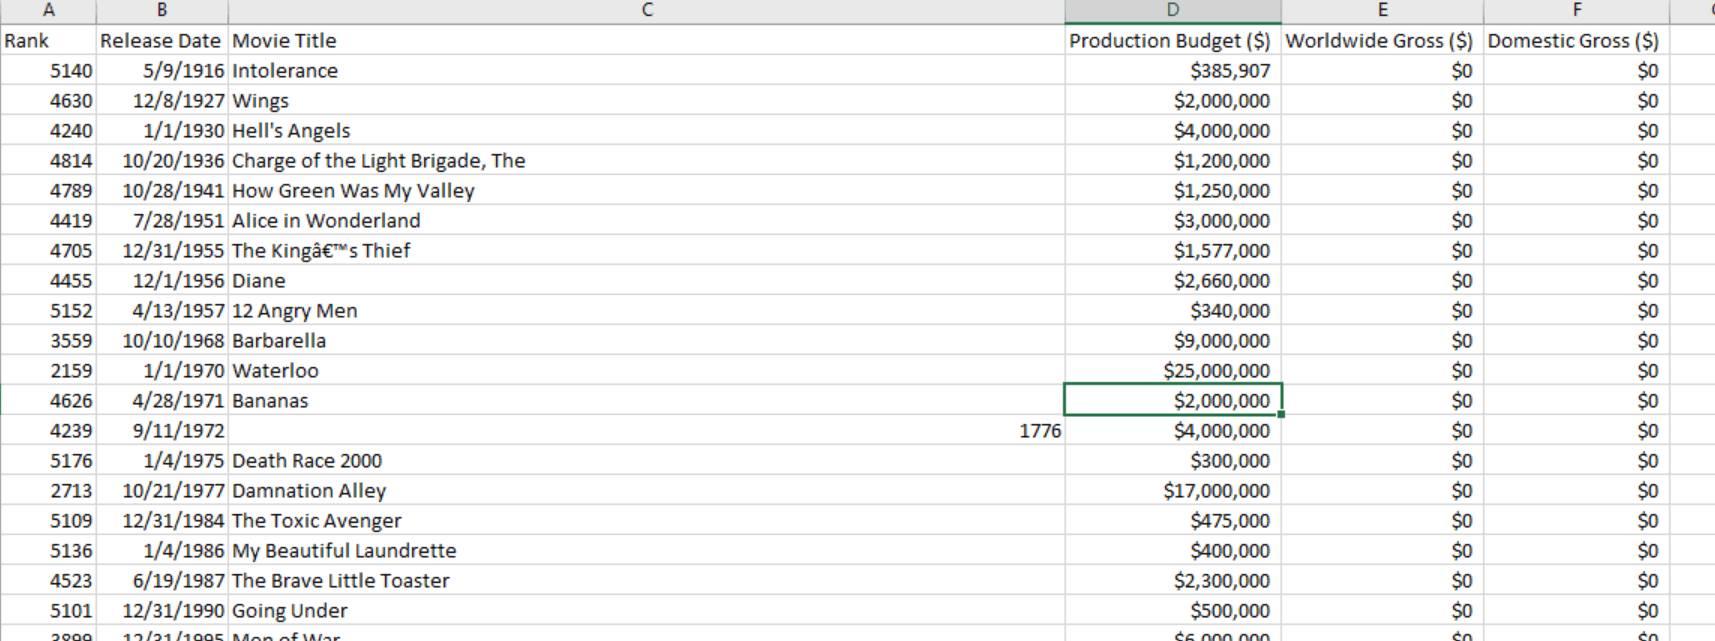This screenshot has height=641, width=1715.
Task: Click the Domestic Gross ($) header cell
Action: [x=1577, y=40]
